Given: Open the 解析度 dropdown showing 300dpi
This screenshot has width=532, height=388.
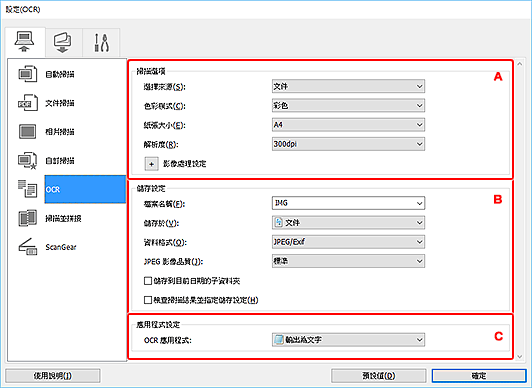Looking at the screenshot, I should point(348,144).
